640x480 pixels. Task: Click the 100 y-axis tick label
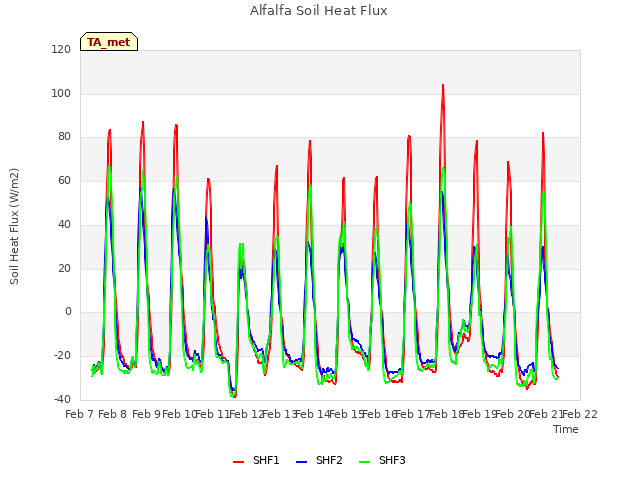pos(61,93)
